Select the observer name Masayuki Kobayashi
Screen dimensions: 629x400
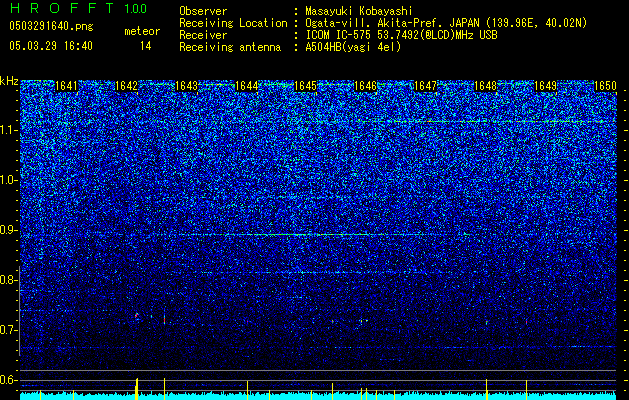[359, 11]
